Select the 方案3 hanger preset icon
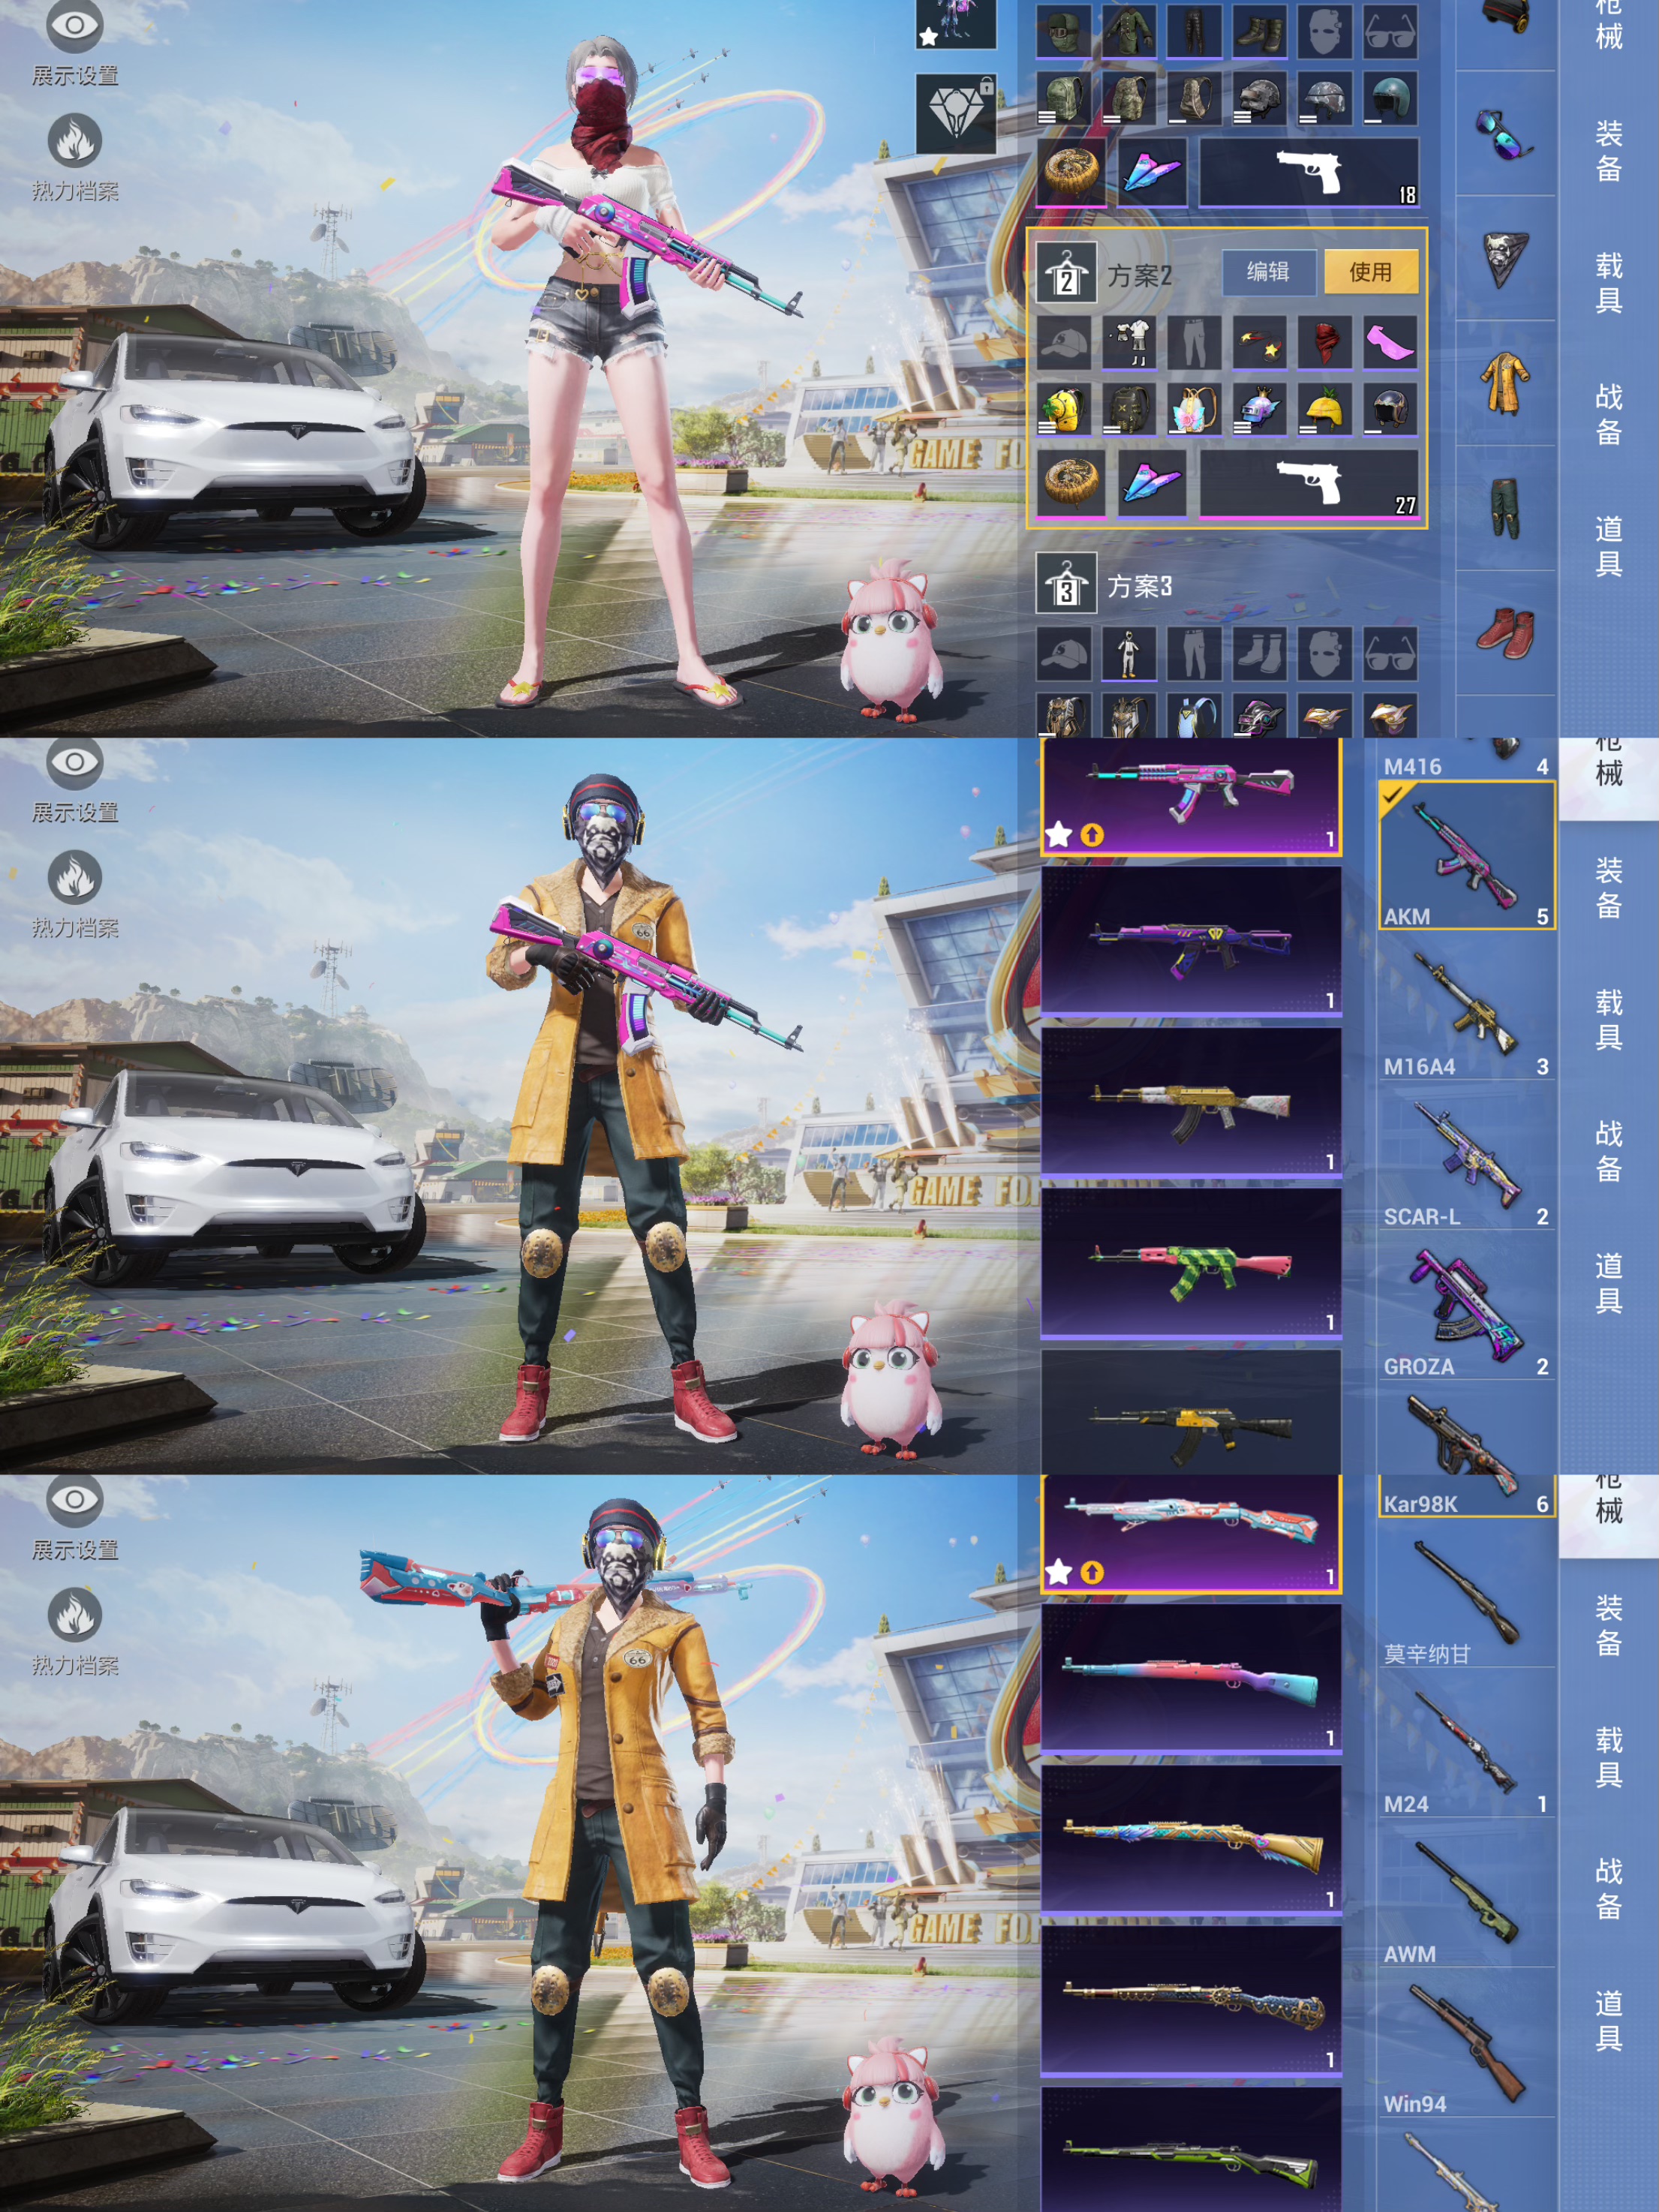This screenshot has width=1659, height=2212. (1066, 583)
